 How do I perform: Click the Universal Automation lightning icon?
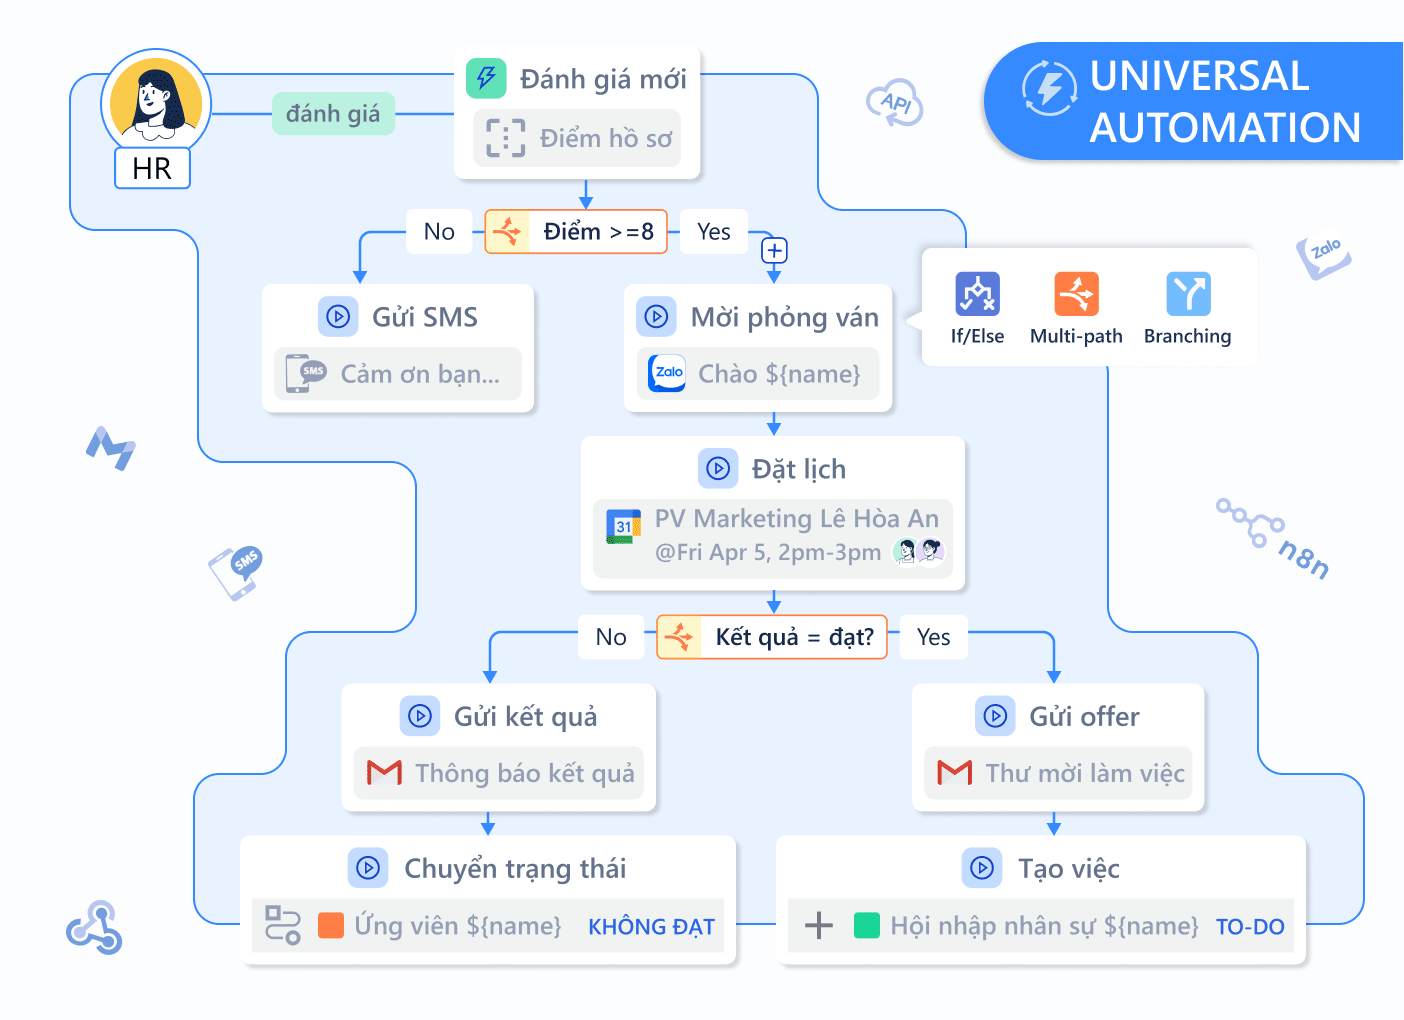tap(1050, 88)
